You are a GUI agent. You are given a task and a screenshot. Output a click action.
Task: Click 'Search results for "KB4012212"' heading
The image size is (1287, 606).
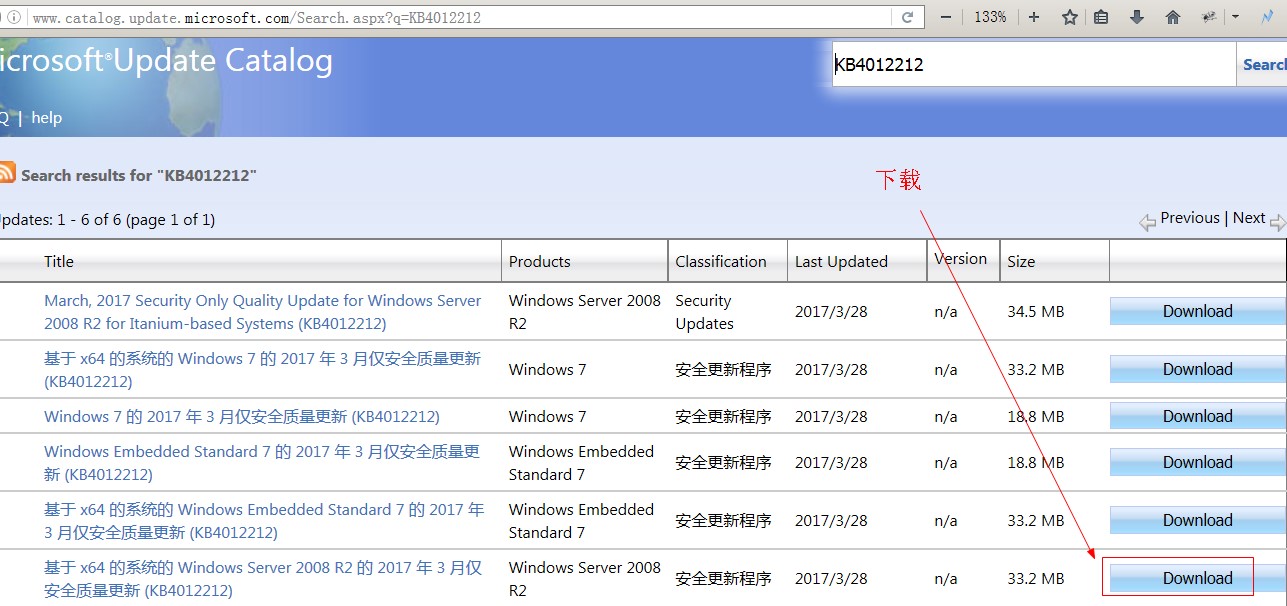tap(139, 175)
